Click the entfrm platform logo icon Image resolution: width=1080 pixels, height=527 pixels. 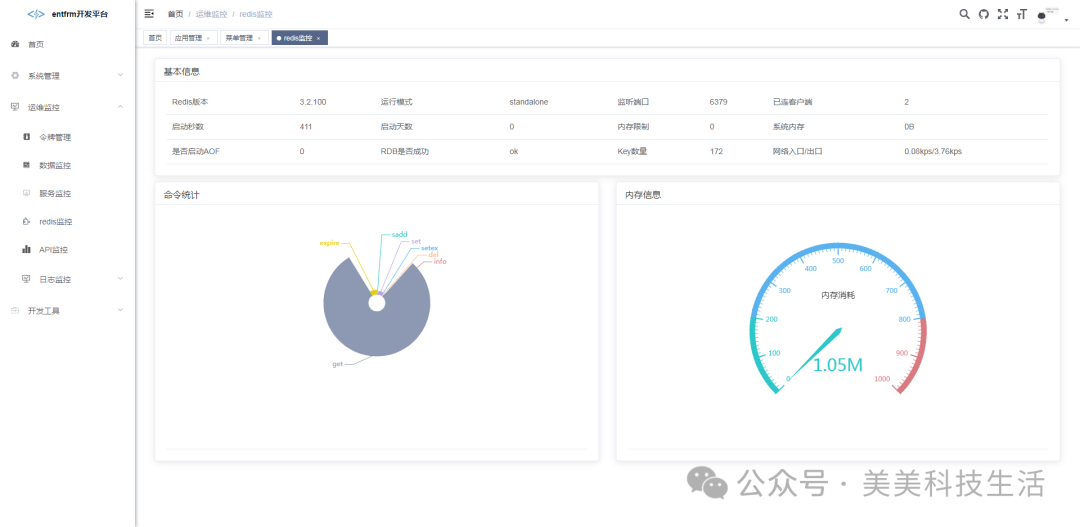tap(36, 14)
